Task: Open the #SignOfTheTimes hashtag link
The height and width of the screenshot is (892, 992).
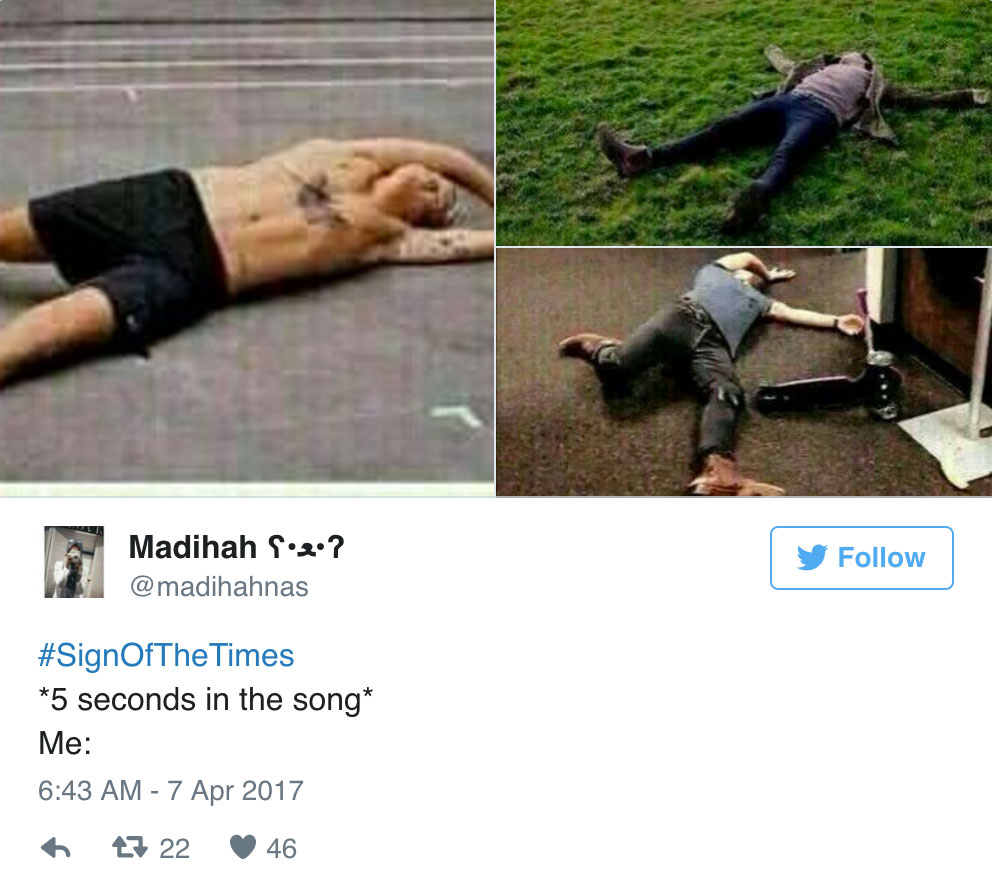Action: 166,655
